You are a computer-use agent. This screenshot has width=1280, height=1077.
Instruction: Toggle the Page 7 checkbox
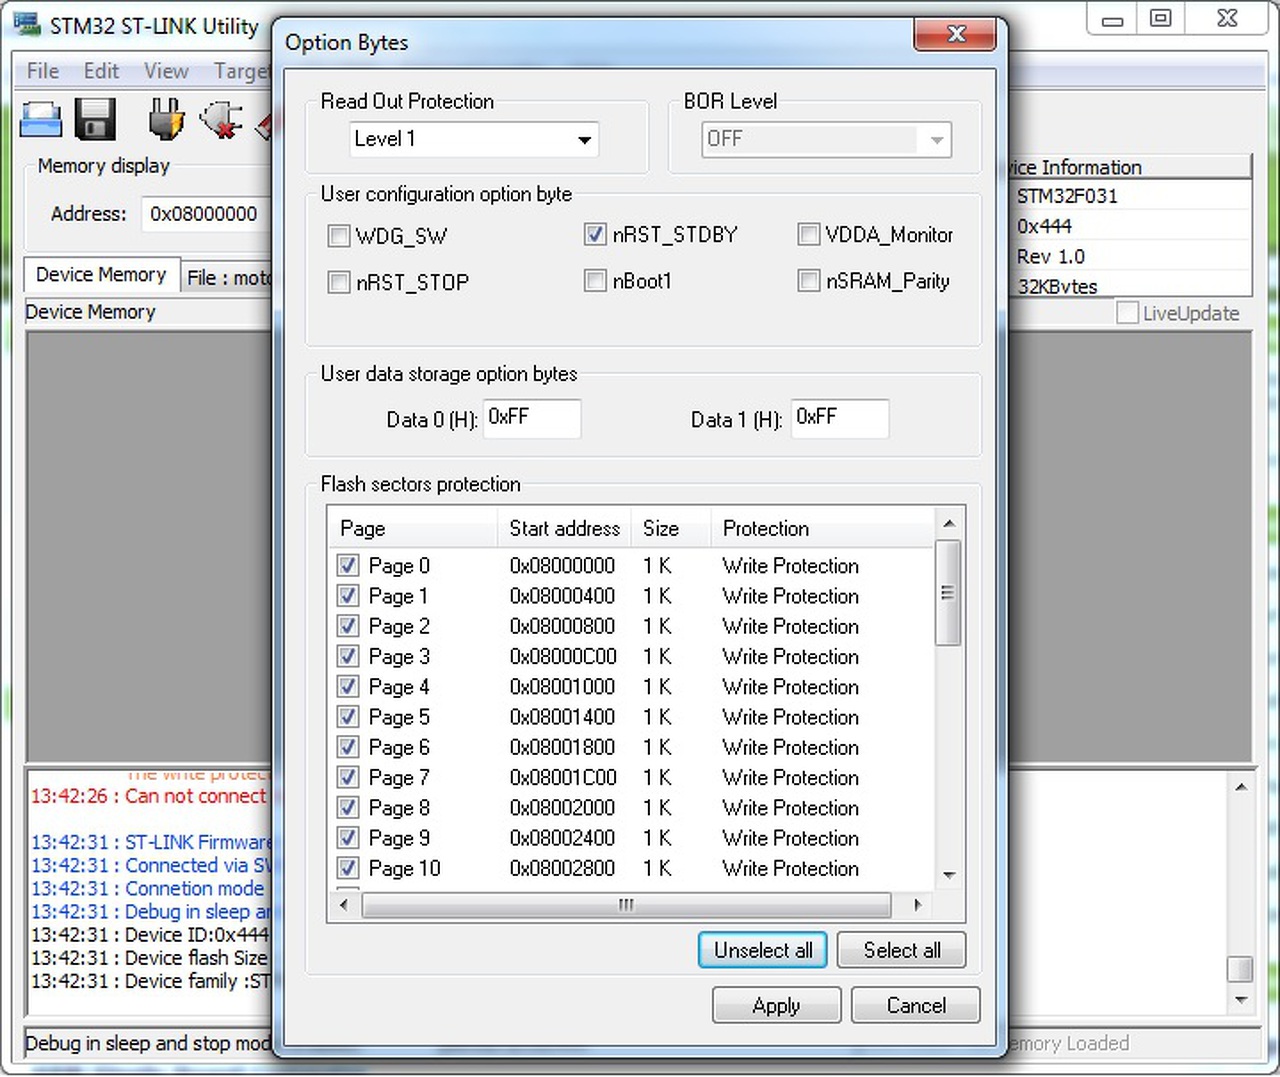pyautogui.click(x=348, y=777)
